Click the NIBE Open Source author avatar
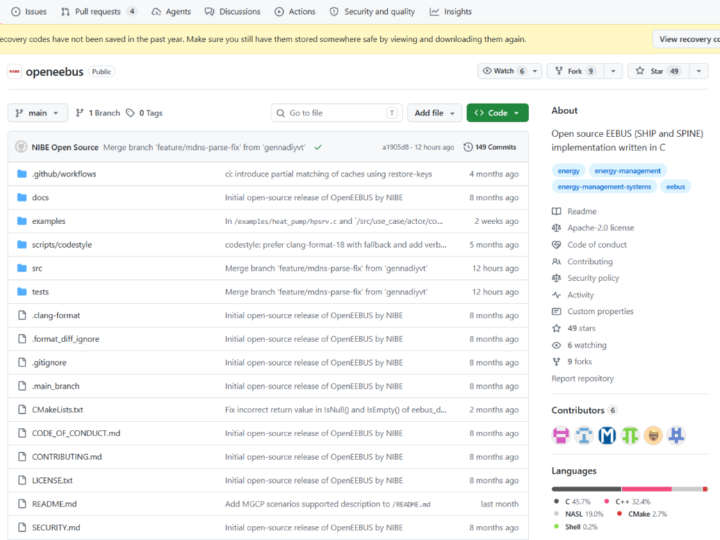This screenshot has width=720, height=540. [x=21, y=147]
